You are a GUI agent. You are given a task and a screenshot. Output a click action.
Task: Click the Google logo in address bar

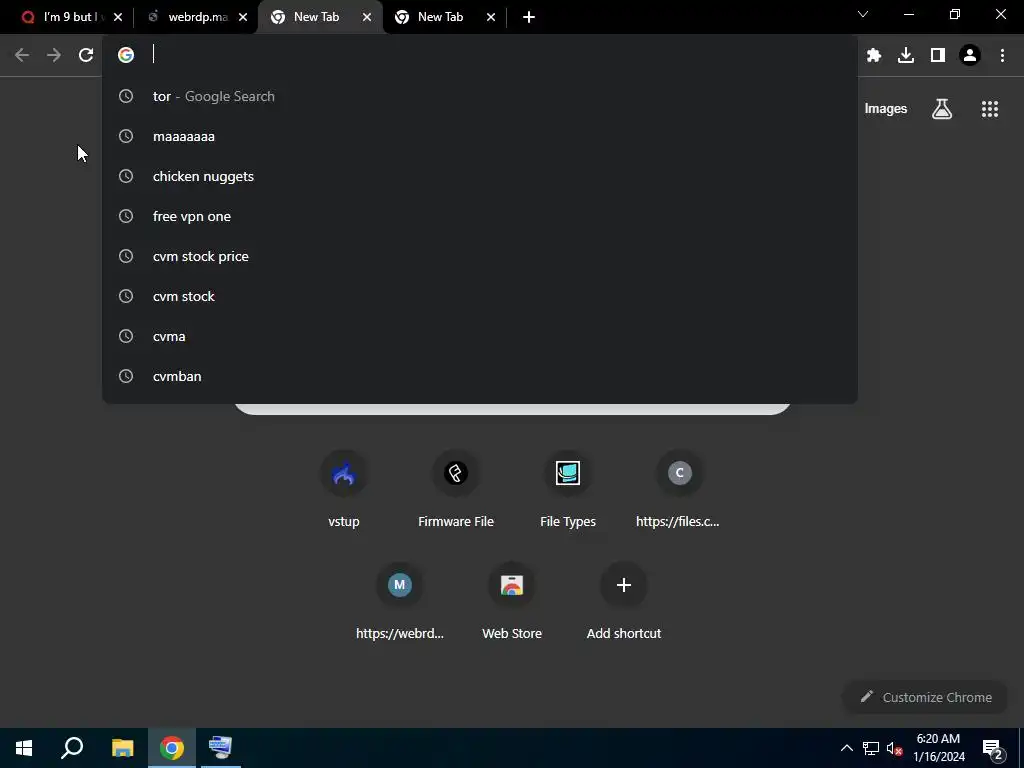pos(126,55)
